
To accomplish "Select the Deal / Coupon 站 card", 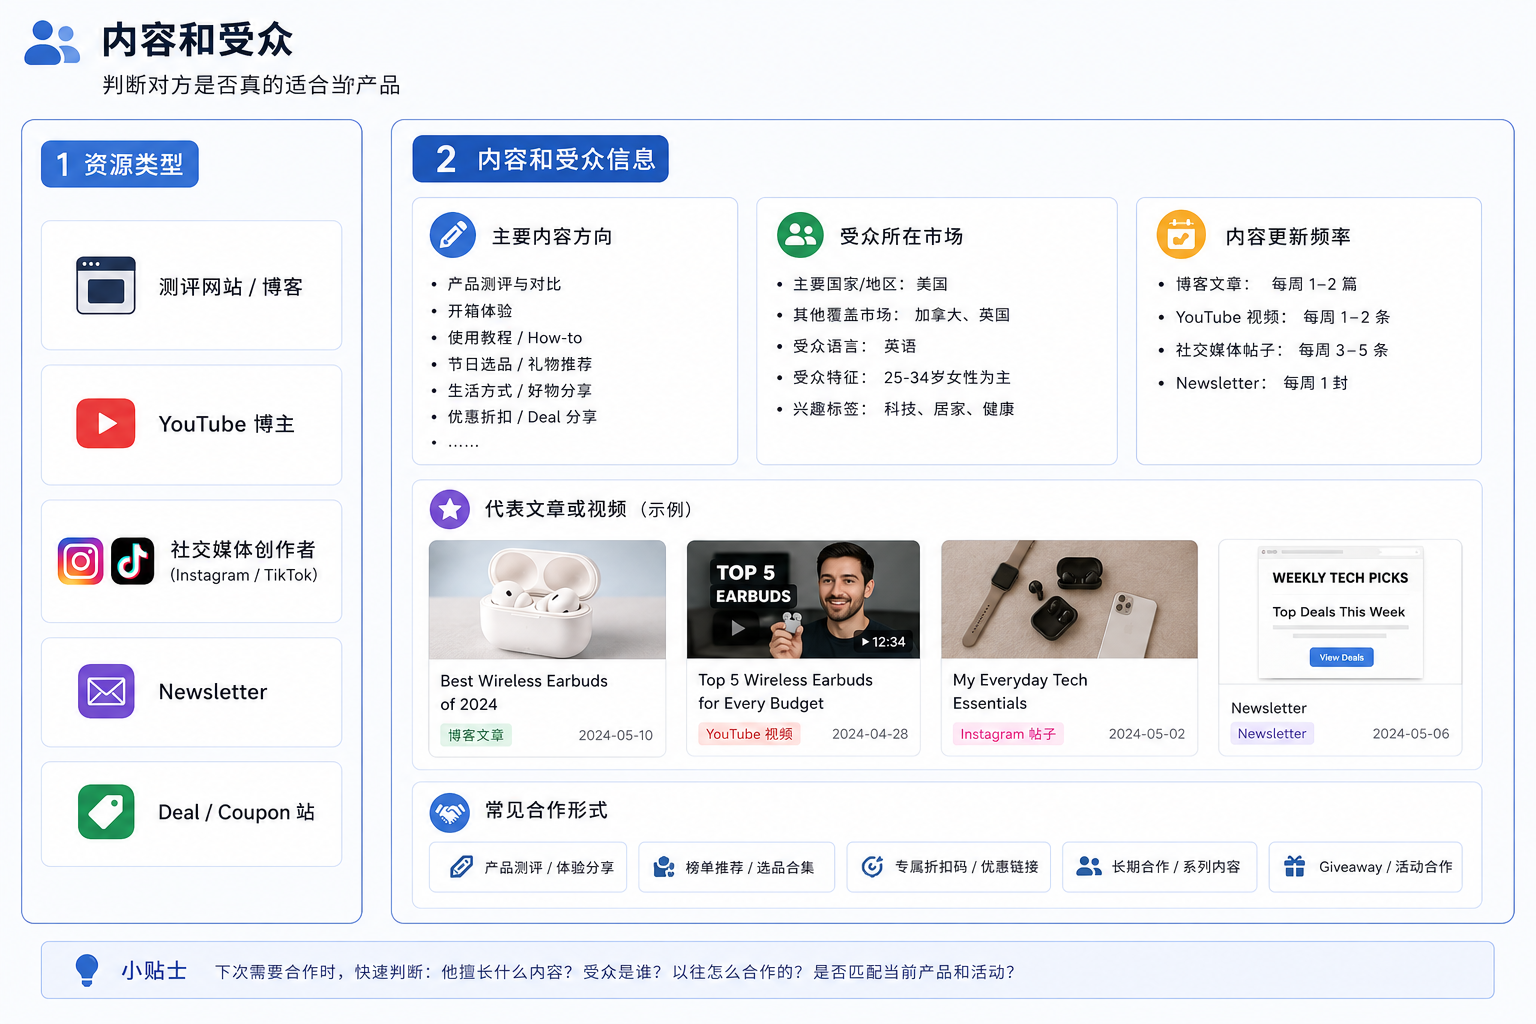I will click(x=191, y=814).
